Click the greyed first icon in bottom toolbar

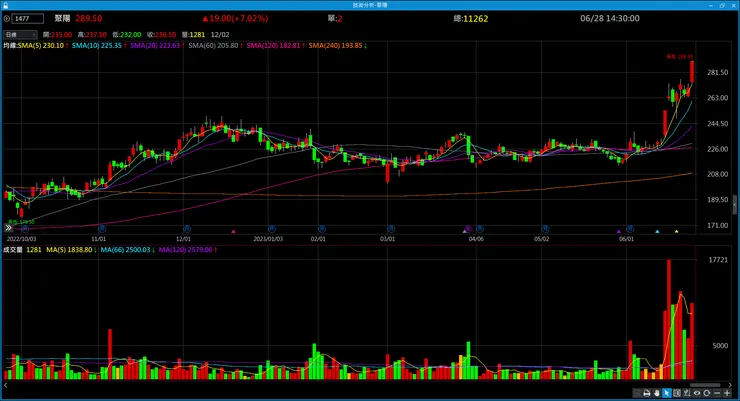pyautogui.click(x=637, y=393)
